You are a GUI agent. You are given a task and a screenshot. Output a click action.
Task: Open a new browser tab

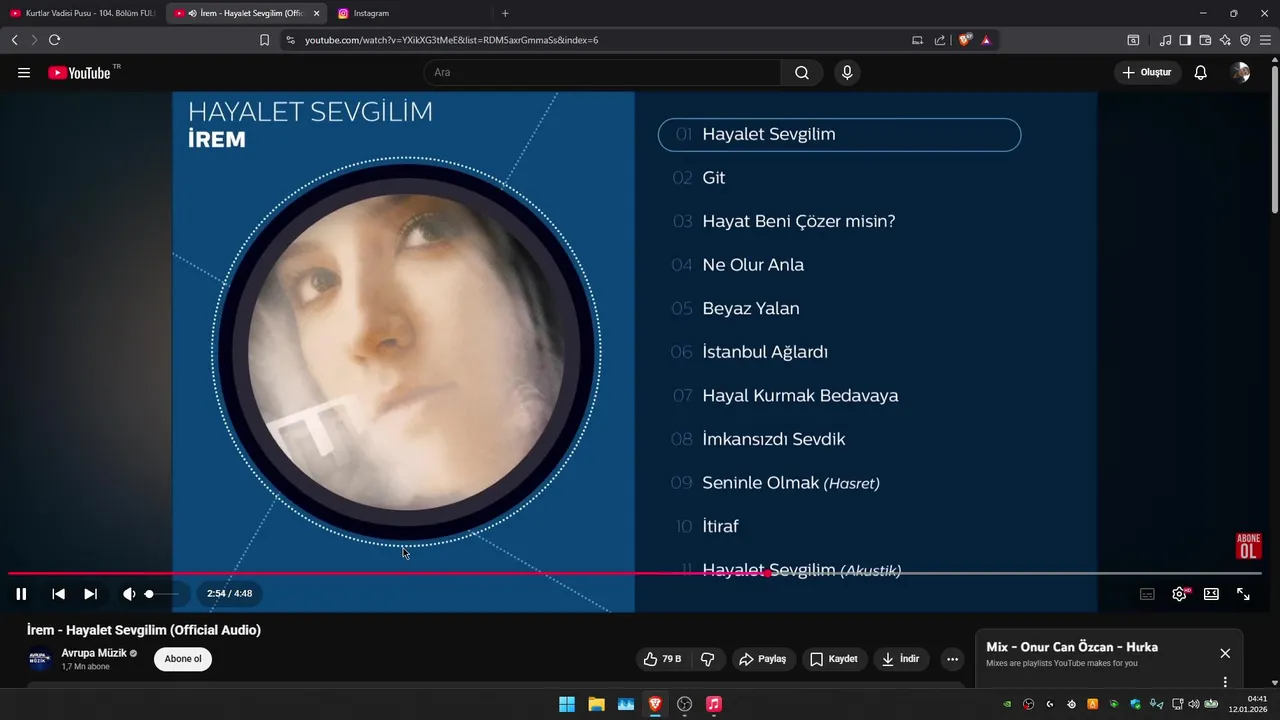(505, 13)
